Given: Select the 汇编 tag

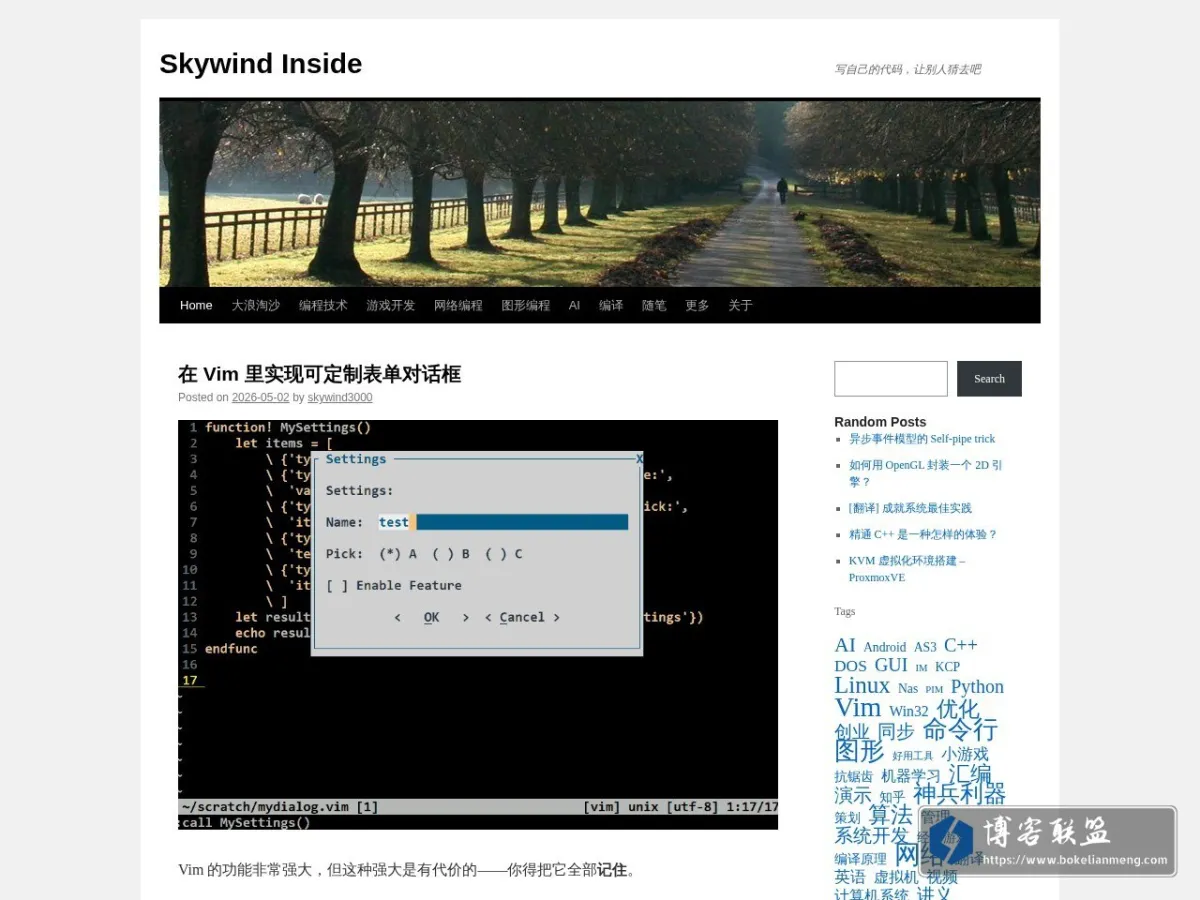Looking at the screenshot, I should click(x=970, y=774).
